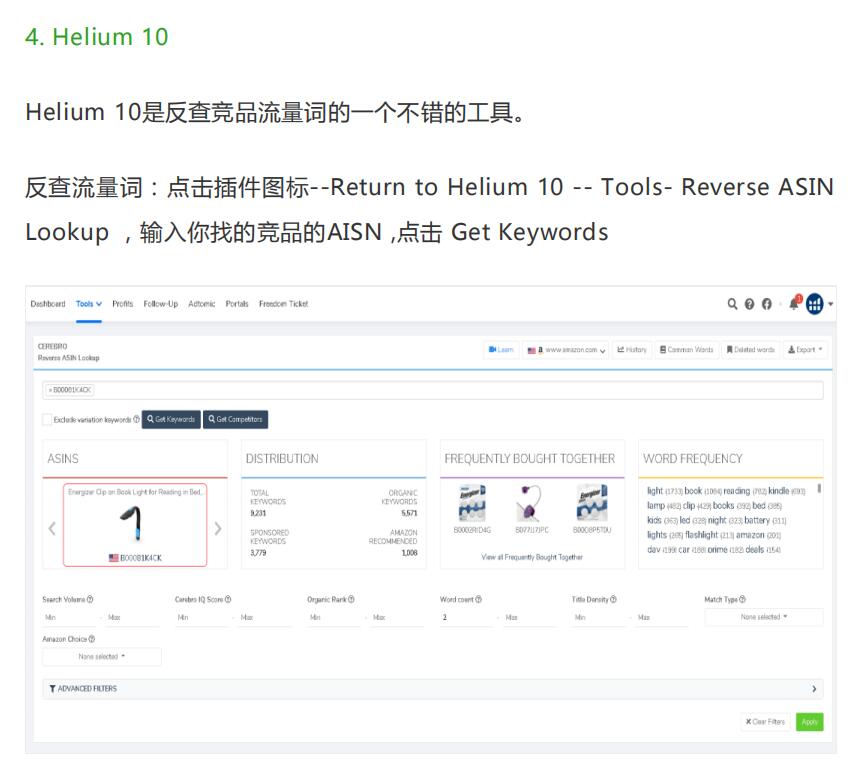Click the ASIN input field
The image size is (864, 781).
[433, 390]
